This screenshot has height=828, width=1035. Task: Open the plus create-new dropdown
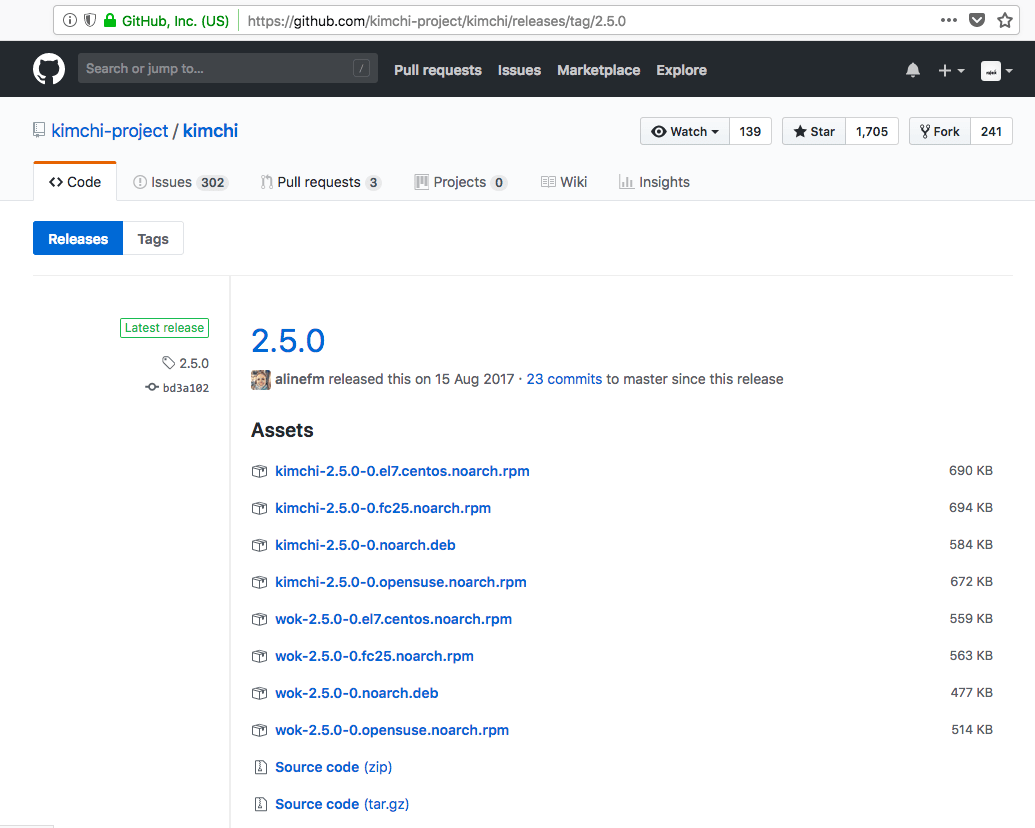click(x=950, y=70)
